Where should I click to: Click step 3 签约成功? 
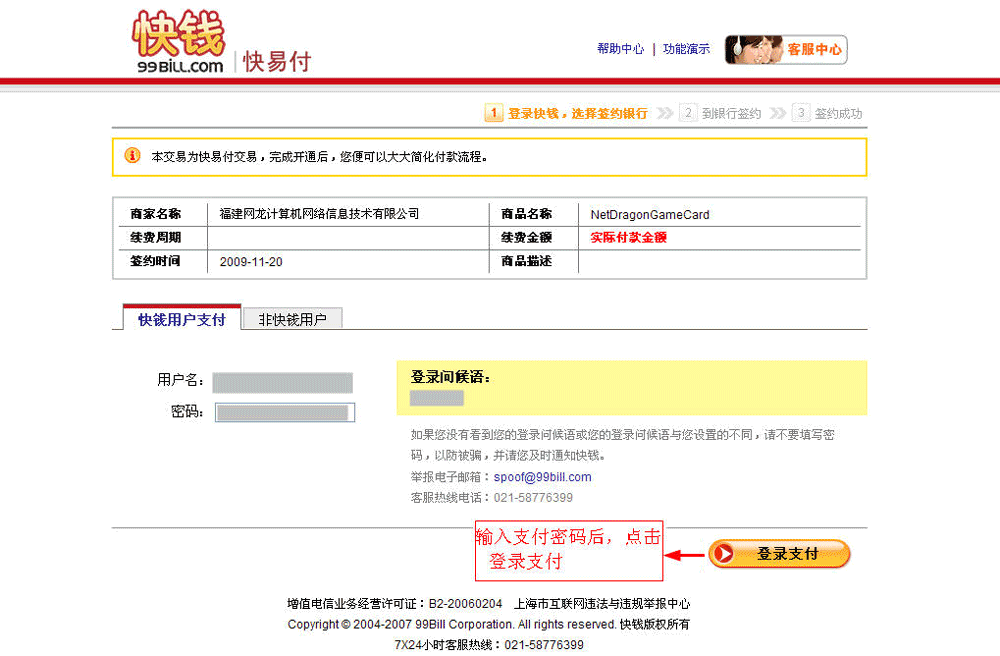pyautogui.click(x=827, y=113)
